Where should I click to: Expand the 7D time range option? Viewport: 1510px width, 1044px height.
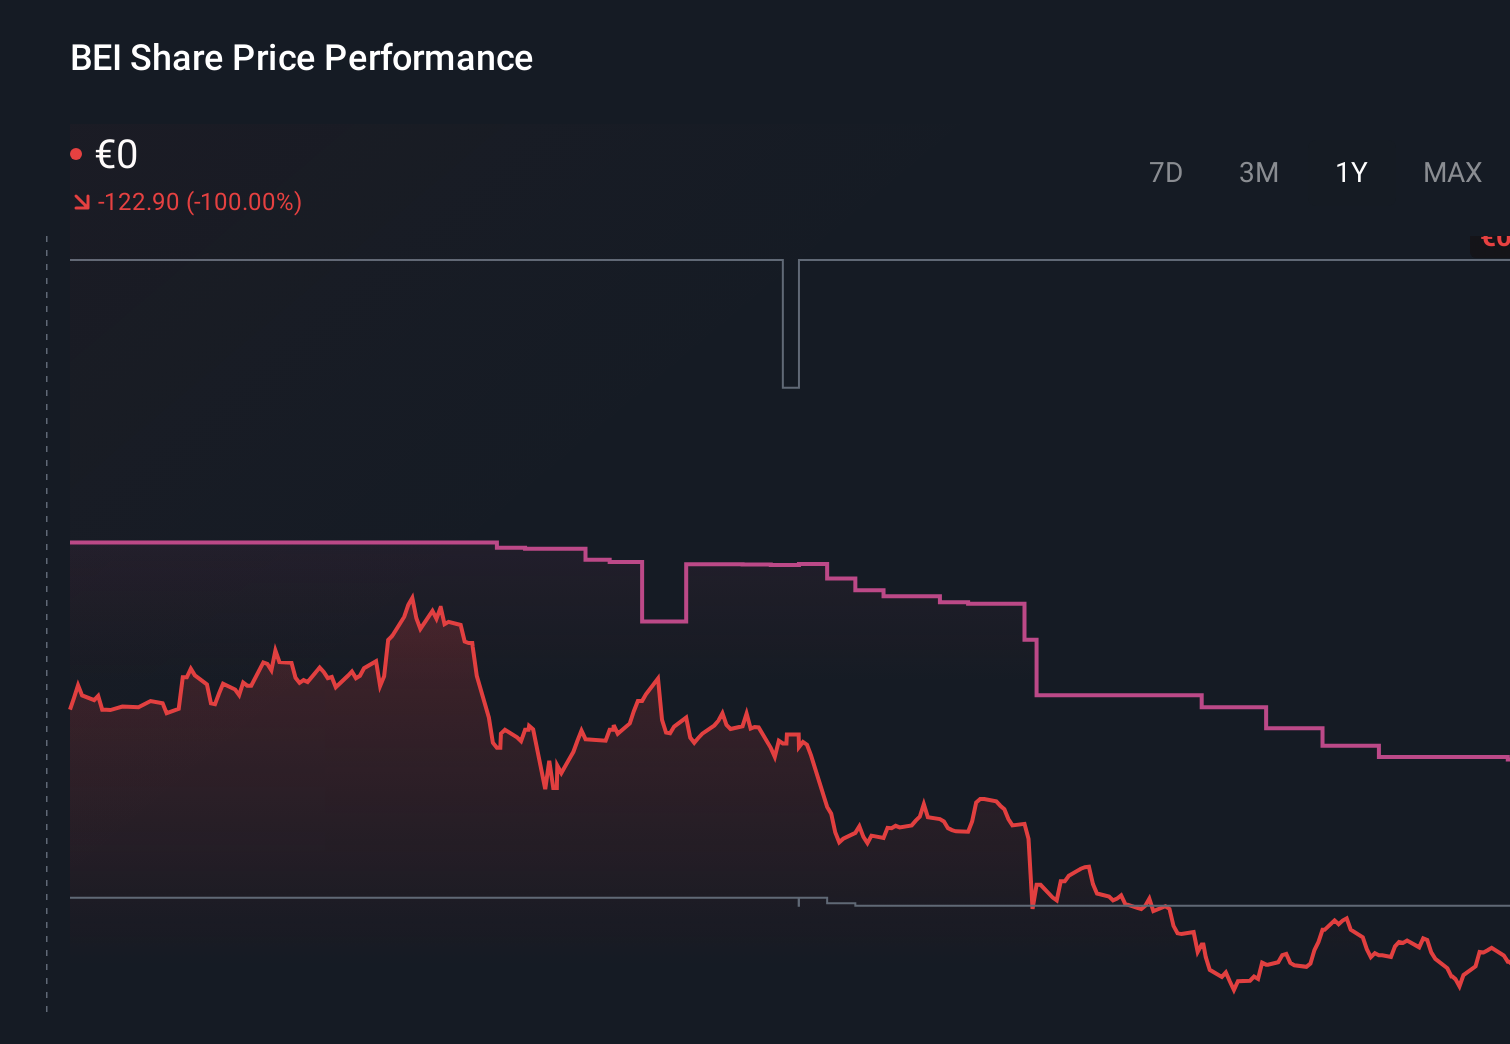pos(1166,172)
